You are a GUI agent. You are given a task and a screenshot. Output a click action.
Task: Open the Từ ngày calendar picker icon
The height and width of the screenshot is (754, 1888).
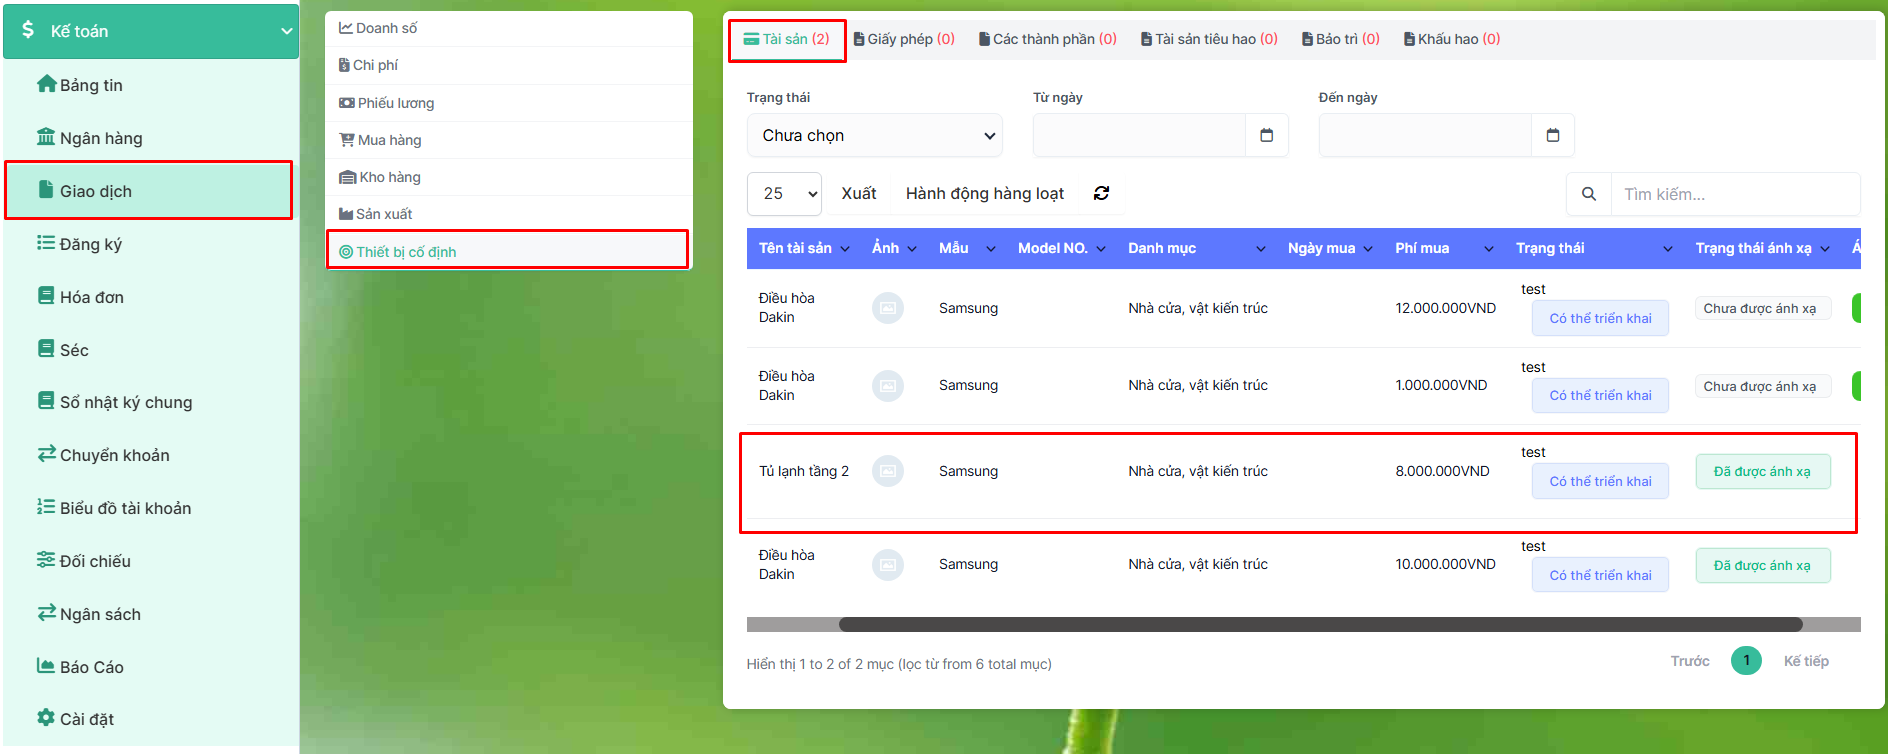click(x=1266, y=135)
